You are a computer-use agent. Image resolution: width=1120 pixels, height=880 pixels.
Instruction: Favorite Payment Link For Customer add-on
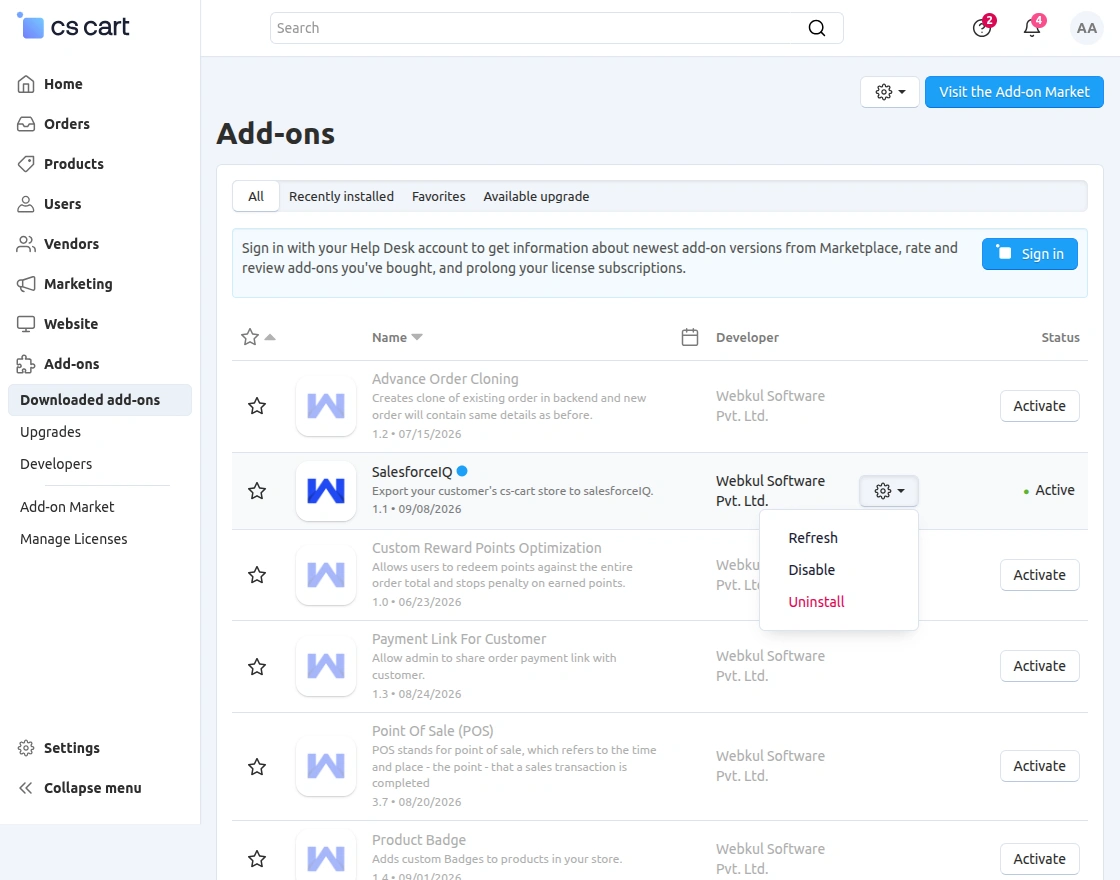(x=257, y=667)
